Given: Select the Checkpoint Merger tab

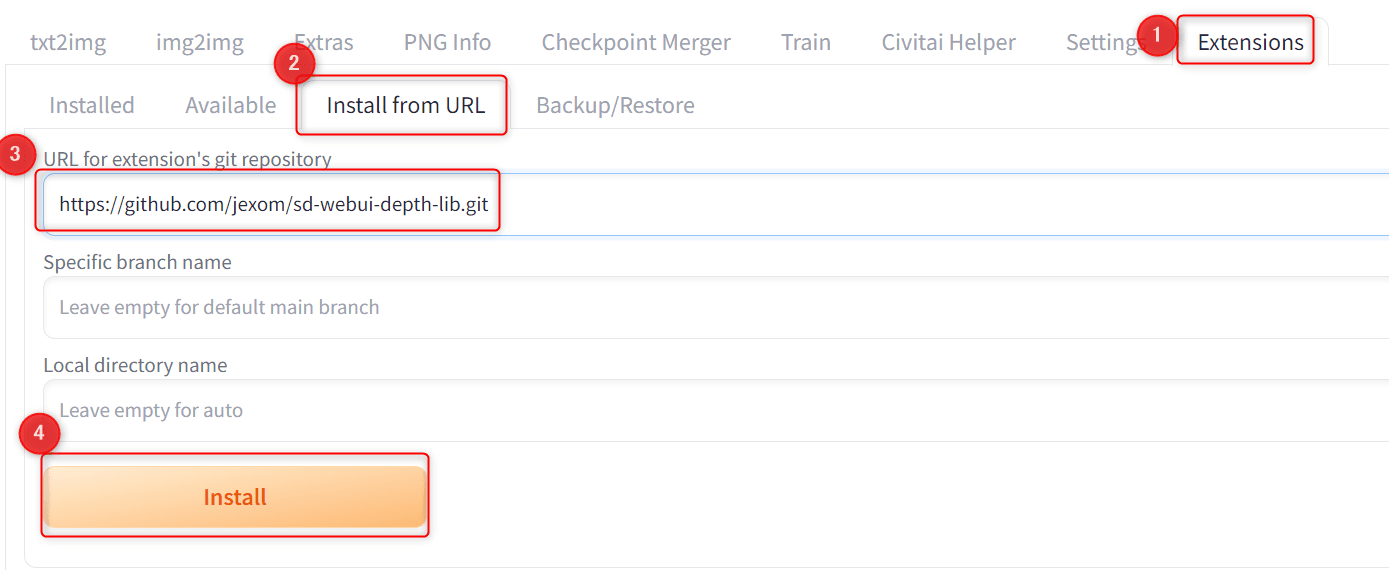Looking at the screenshot, I should coord(636,42).
